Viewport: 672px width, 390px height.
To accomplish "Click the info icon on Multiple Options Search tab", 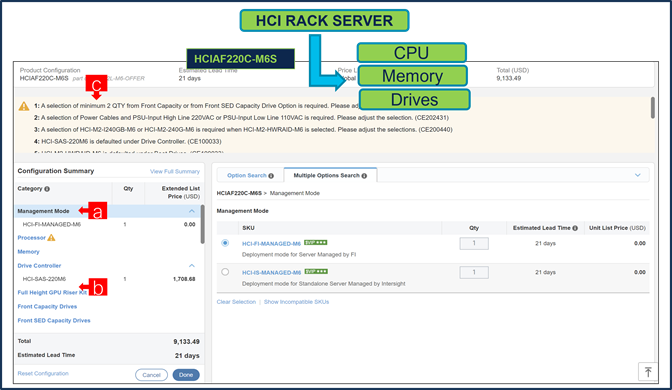I will 364,176.
